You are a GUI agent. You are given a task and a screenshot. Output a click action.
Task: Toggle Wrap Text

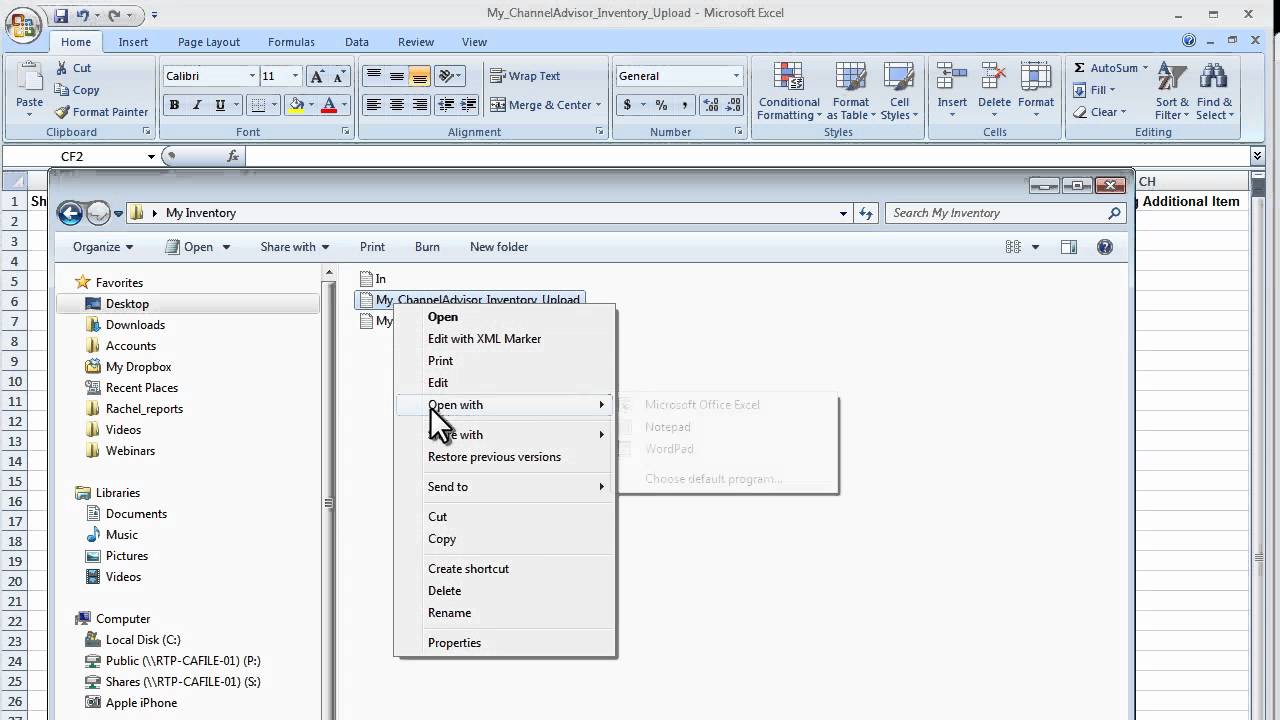[x=525, y=76]
